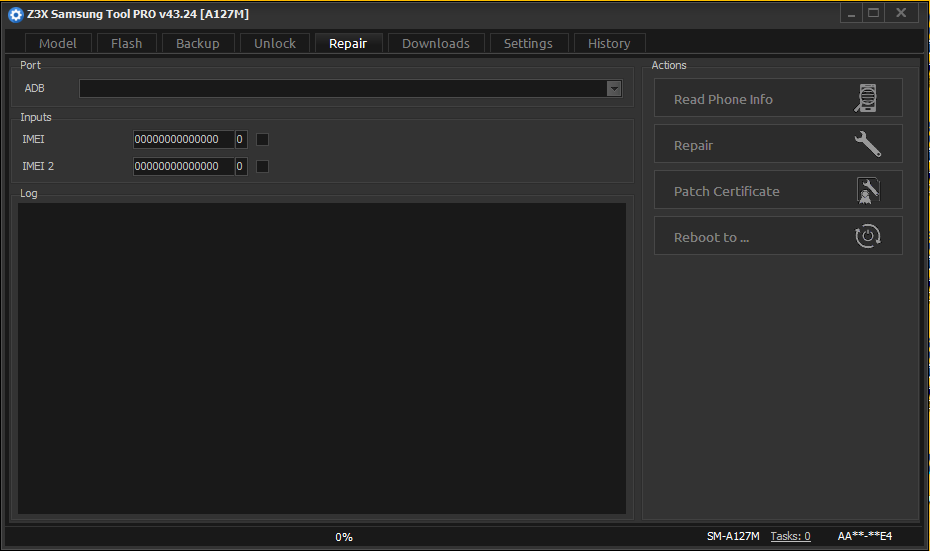This screenshot has height=551, width=930.
Task: Enable the IMEI checkbox
Action: click(262, 139)
